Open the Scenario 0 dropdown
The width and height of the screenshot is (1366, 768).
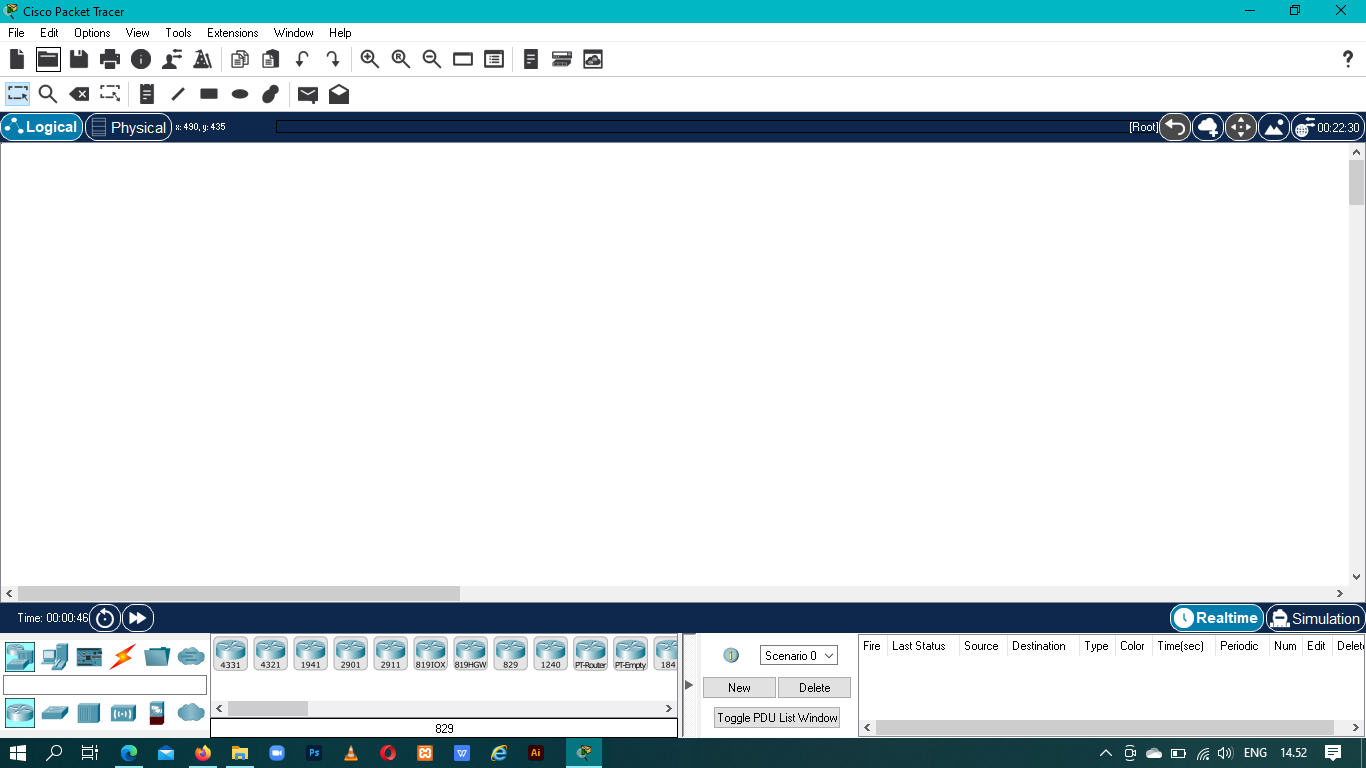(x=799, y=656)
